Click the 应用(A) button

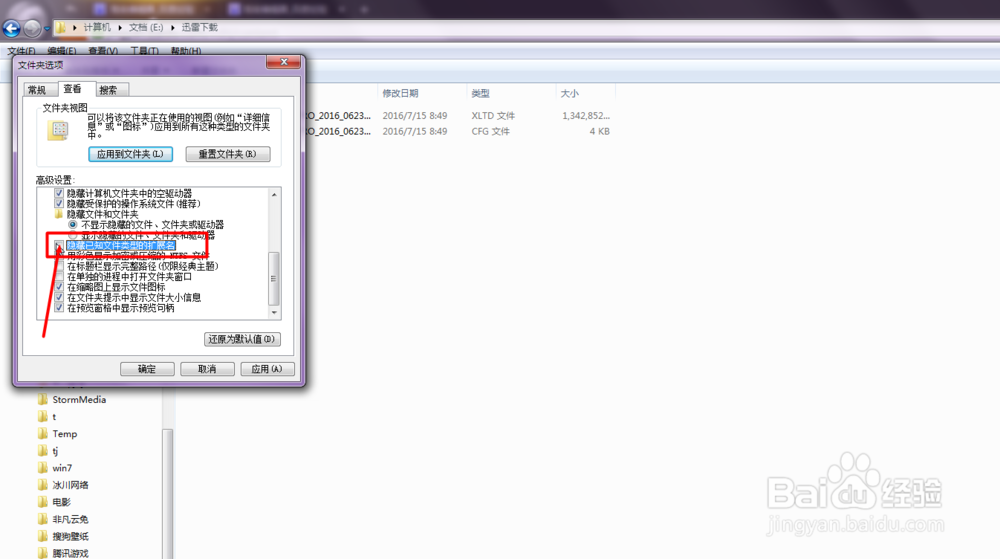(x=267, y=369)
